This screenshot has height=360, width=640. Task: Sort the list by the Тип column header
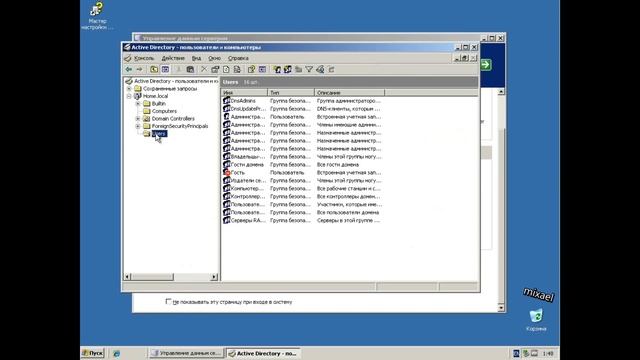(291, 93)
